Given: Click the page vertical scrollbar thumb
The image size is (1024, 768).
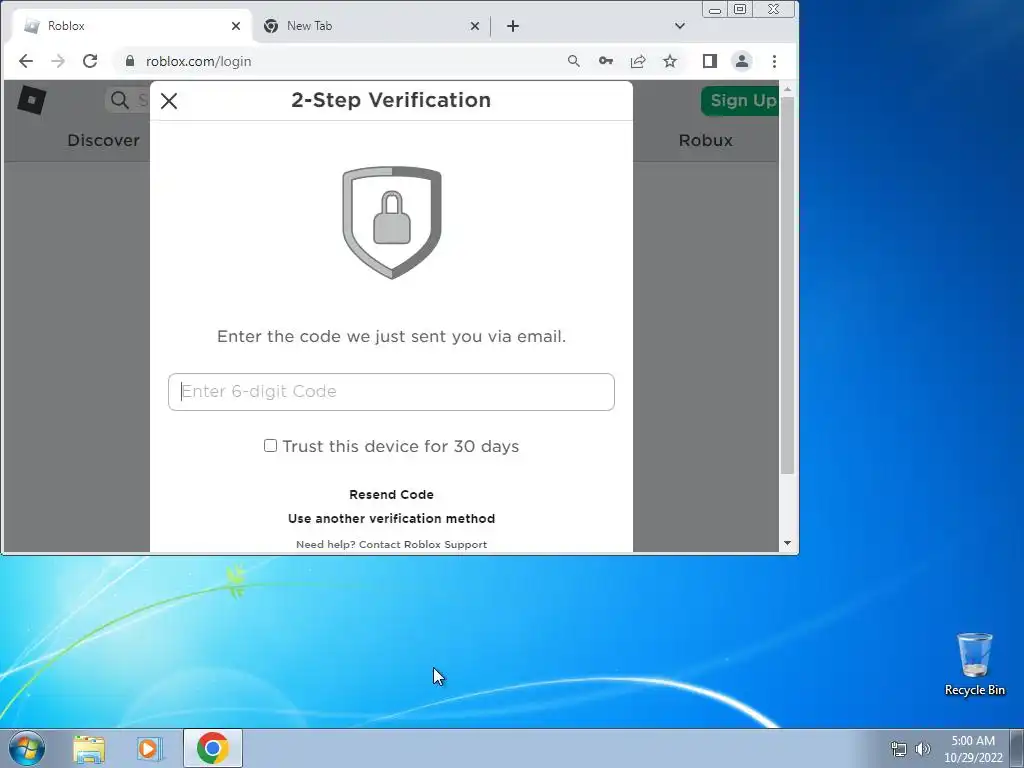Looking at the screenshot, I should tap(788, 285).
